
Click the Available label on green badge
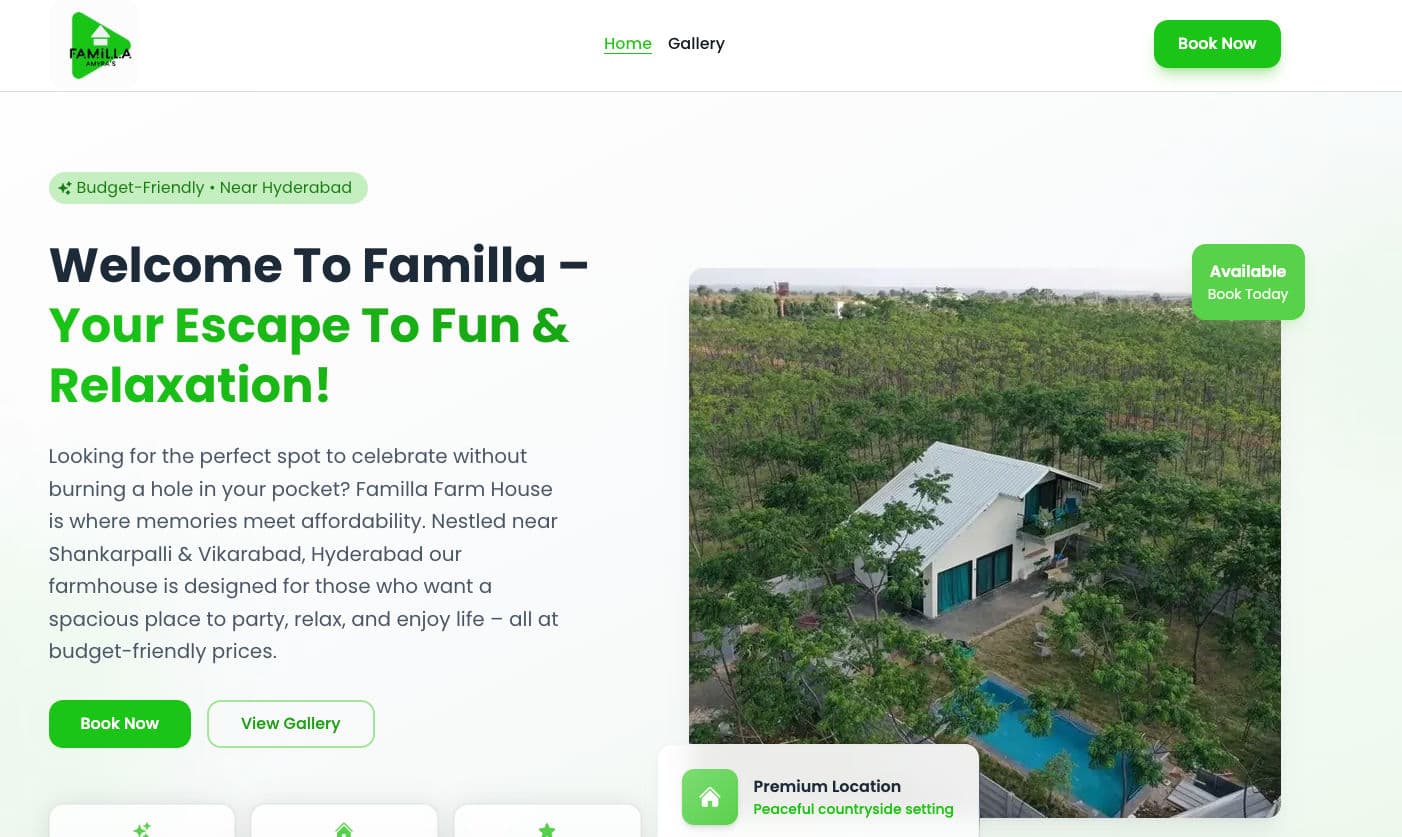(1248, 271)
